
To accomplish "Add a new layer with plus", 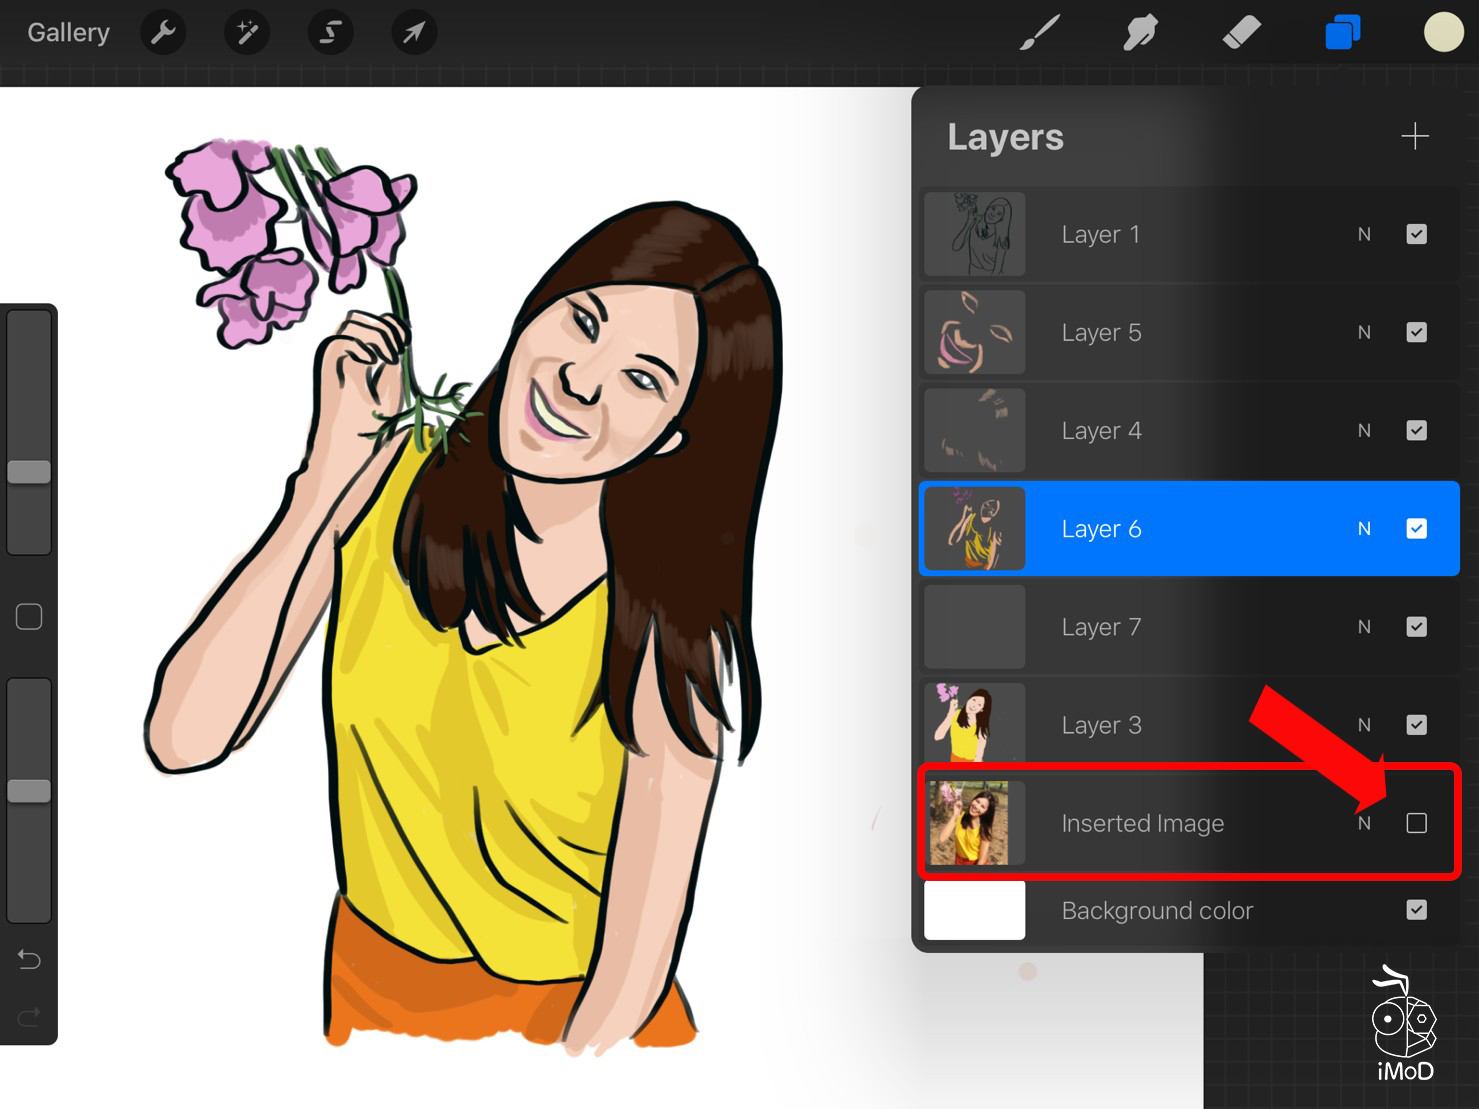I will click(1414, 136).
